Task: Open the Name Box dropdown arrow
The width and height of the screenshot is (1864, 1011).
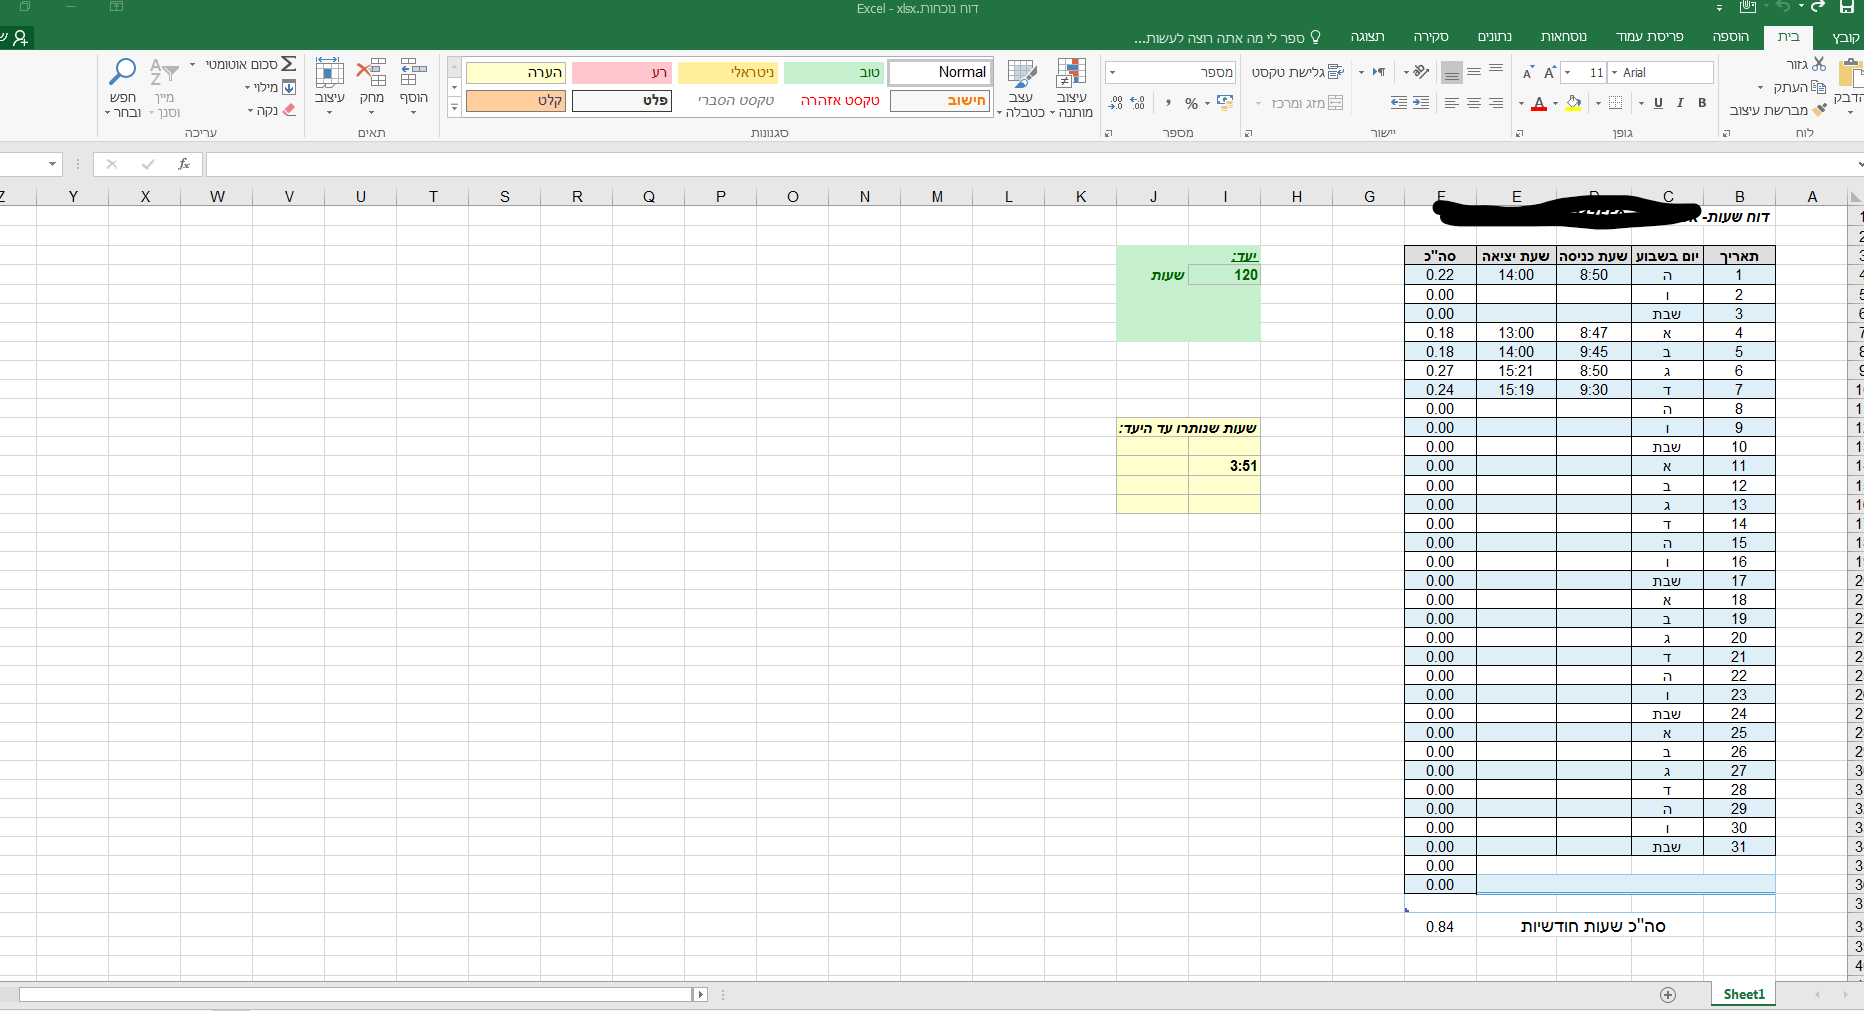Action: [x=52, y=164]
